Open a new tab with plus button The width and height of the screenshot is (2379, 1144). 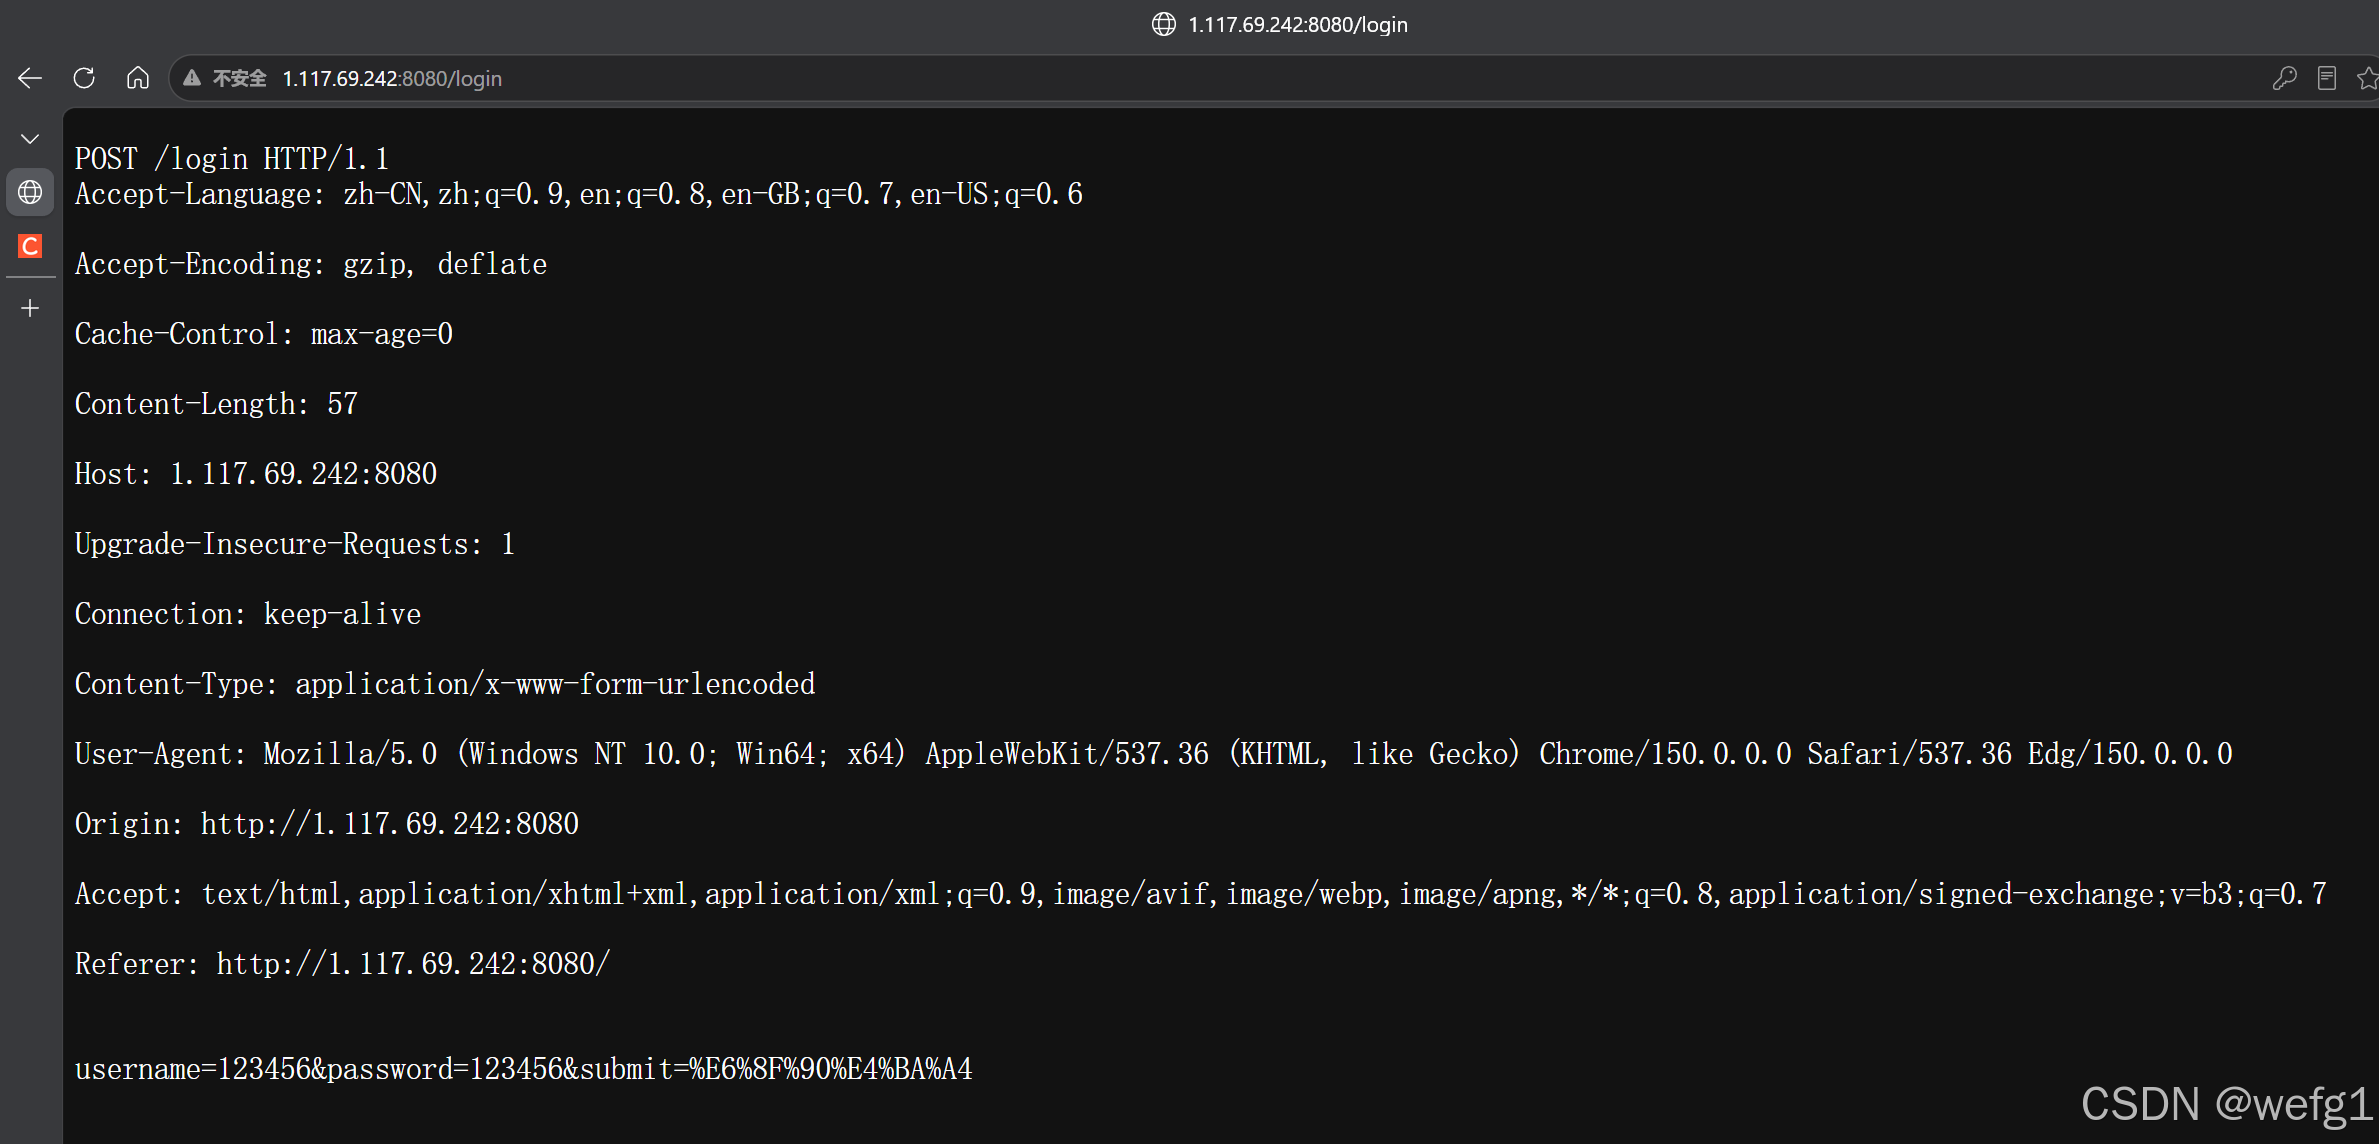(30, 308)
